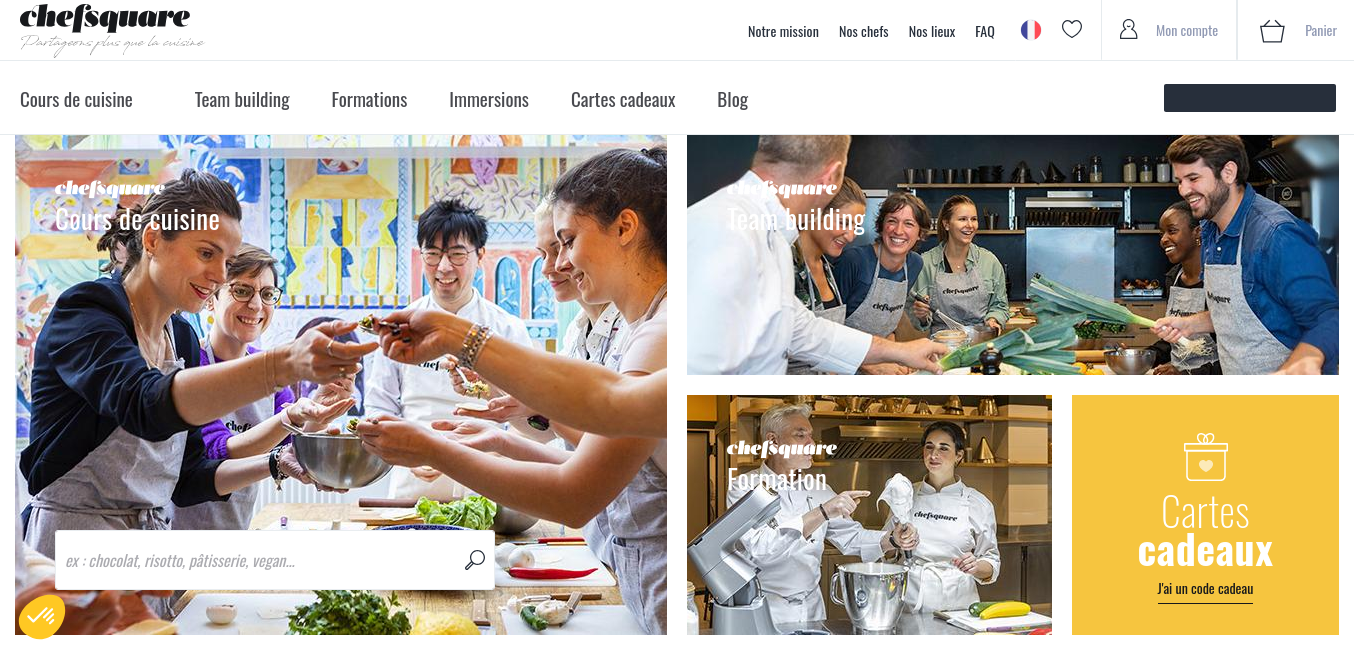Open the Team building menu
The width and height of the screenshot is (1366, 651).
tap(242, 100)
